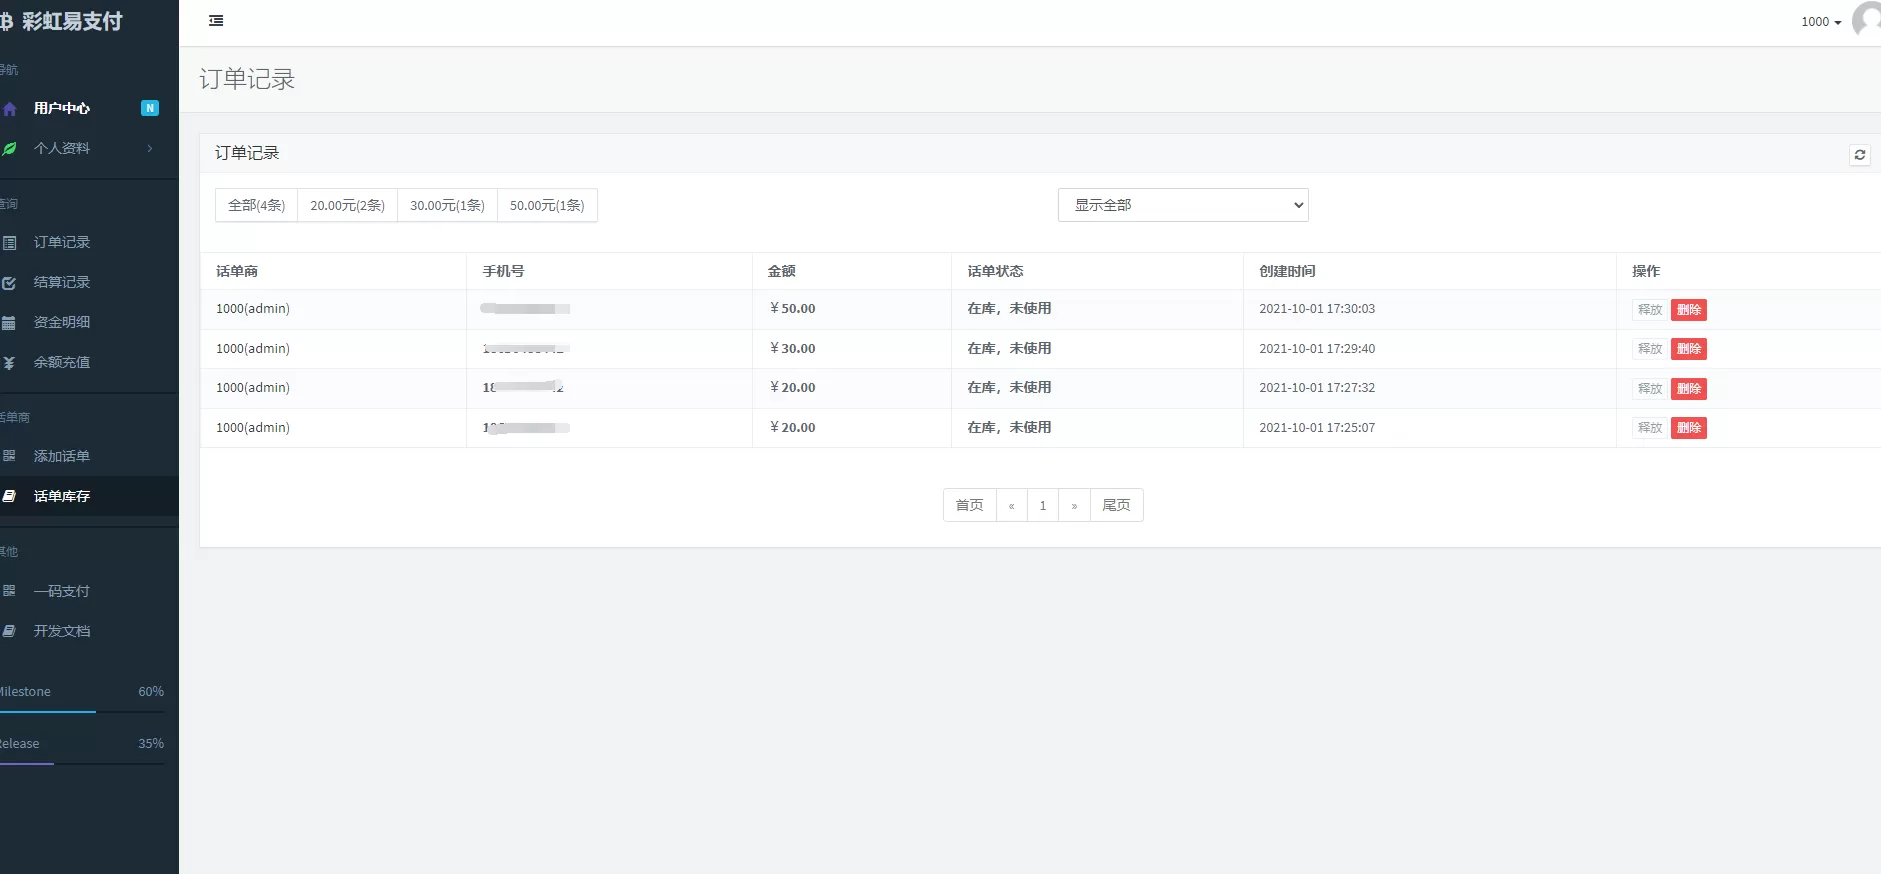Open the 显示全部 filter dropdown
This screenshot has height=874, width=1881.
pos(1182,205)
